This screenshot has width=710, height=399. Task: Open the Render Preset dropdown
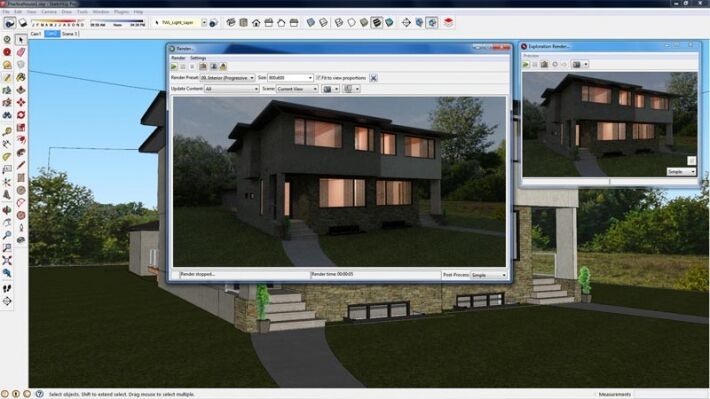(227, 78)
